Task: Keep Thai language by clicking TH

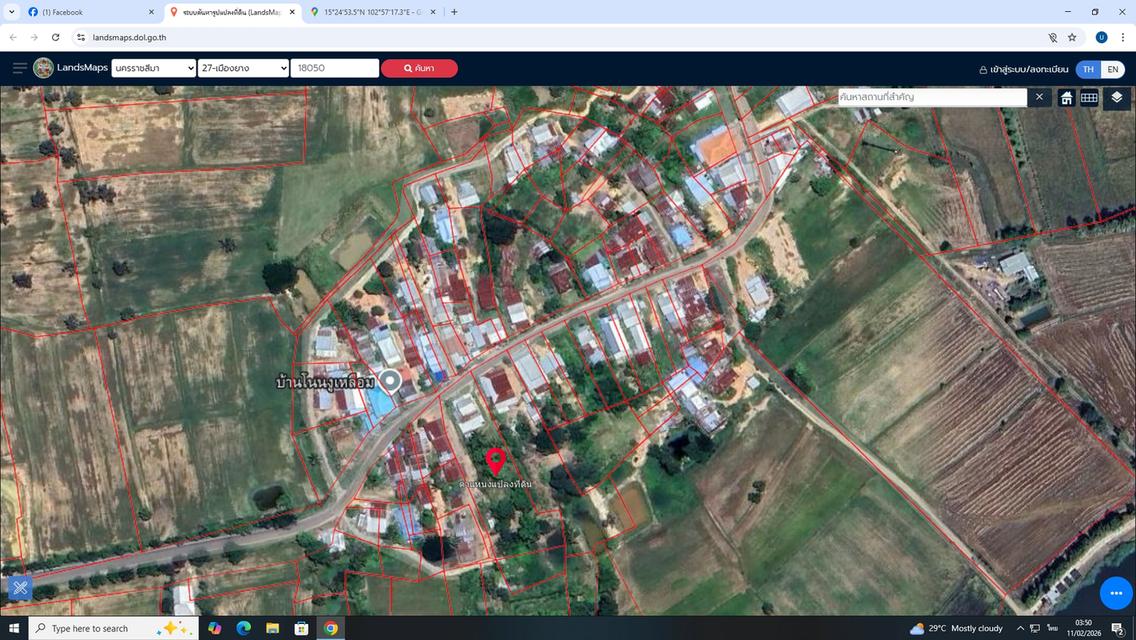Action: (1087, 69)
